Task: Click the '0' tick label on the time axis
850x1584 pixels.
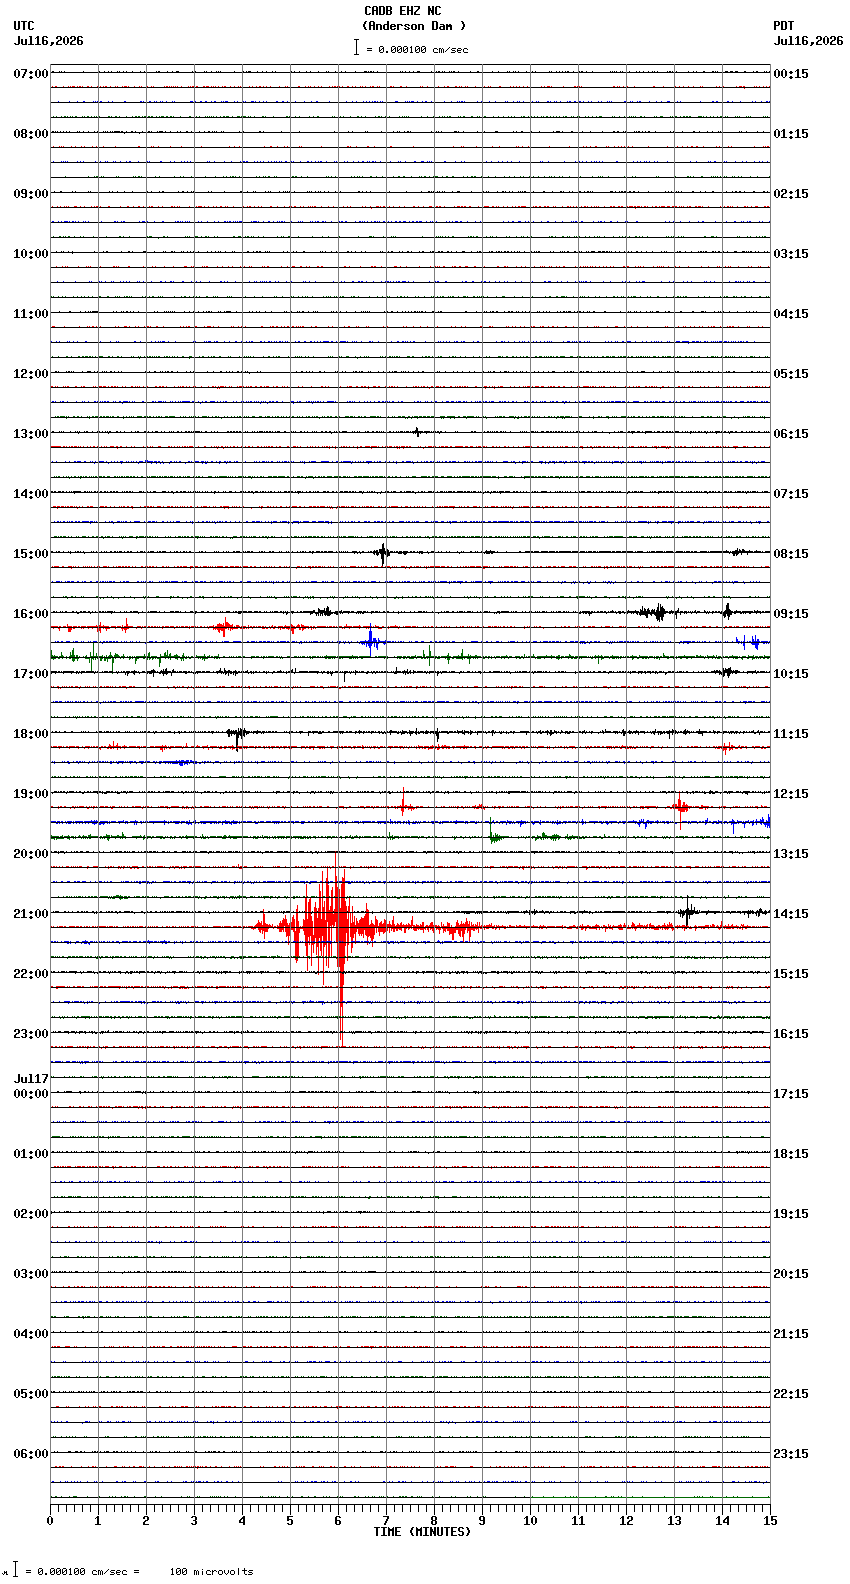Action: tap(50, 1521)
